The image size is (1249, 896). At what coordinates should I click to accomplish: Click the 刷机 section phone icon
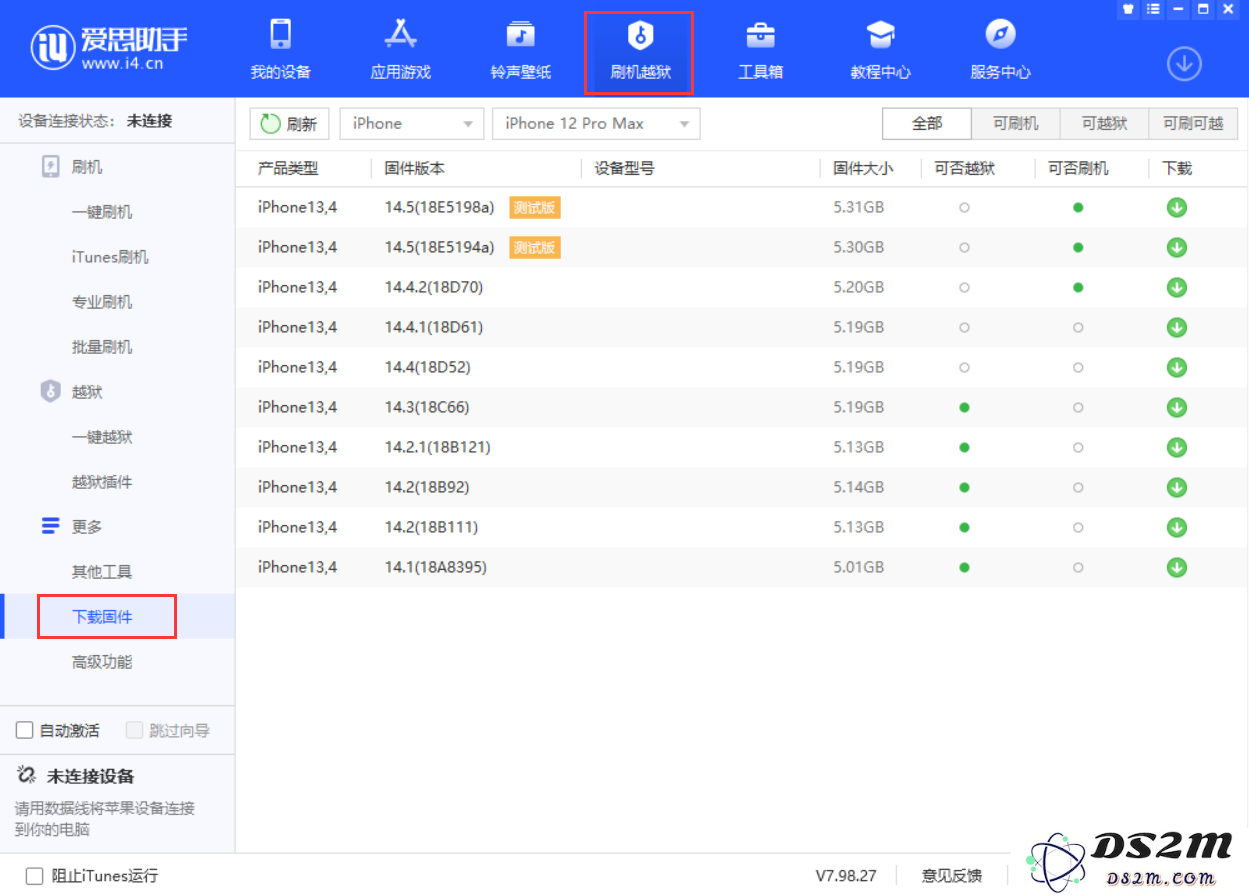[x=51, y=167]
